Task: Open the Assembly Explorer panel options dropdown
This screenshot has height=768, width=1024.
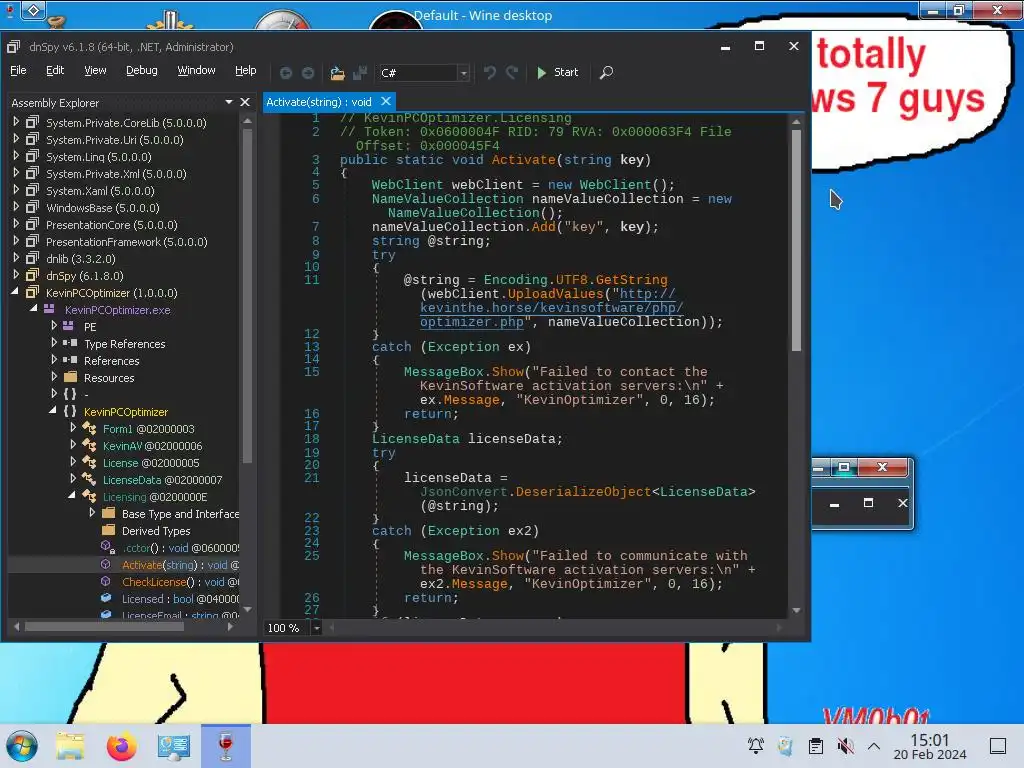Action: tap(229, 103)
